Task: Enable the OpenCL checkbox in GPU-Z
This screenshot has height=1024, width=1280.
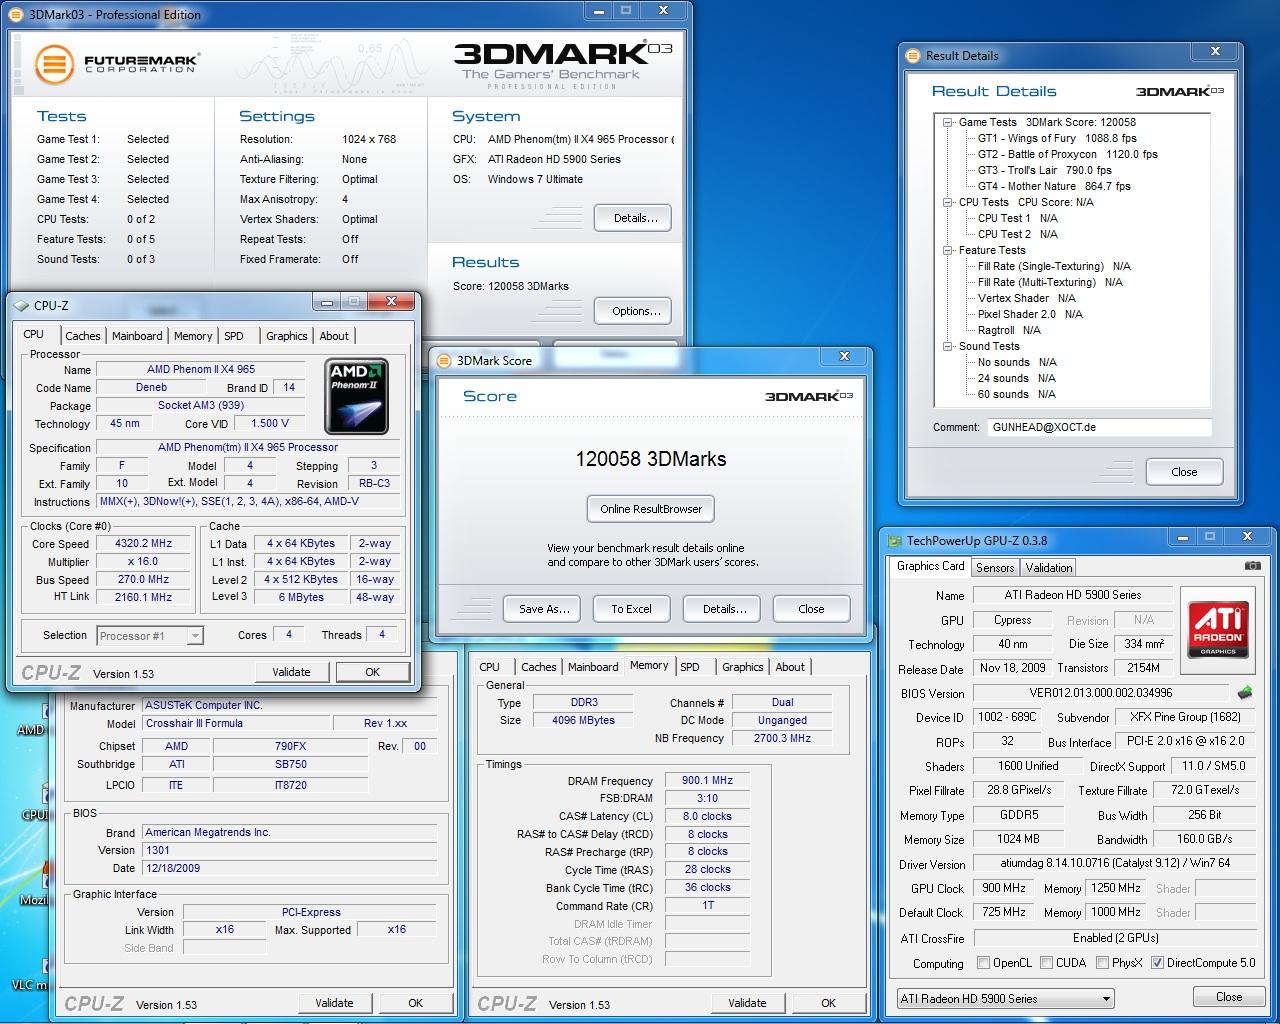Action: 983,963
